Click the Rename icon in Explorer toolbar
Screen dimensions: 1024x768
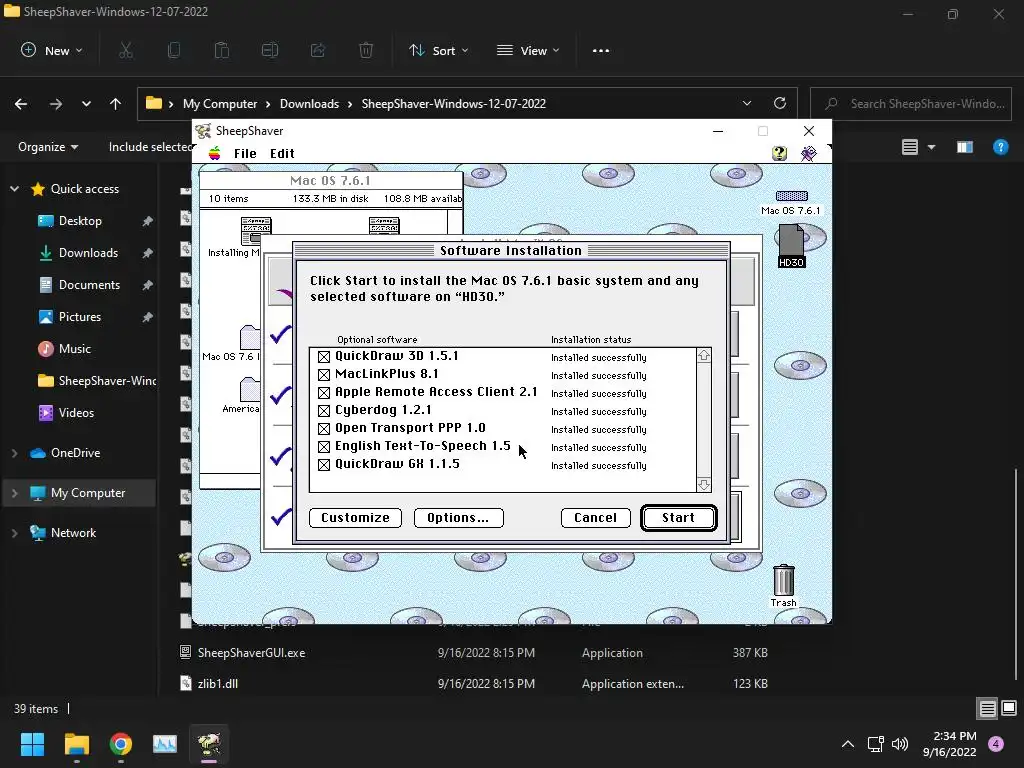270,50
